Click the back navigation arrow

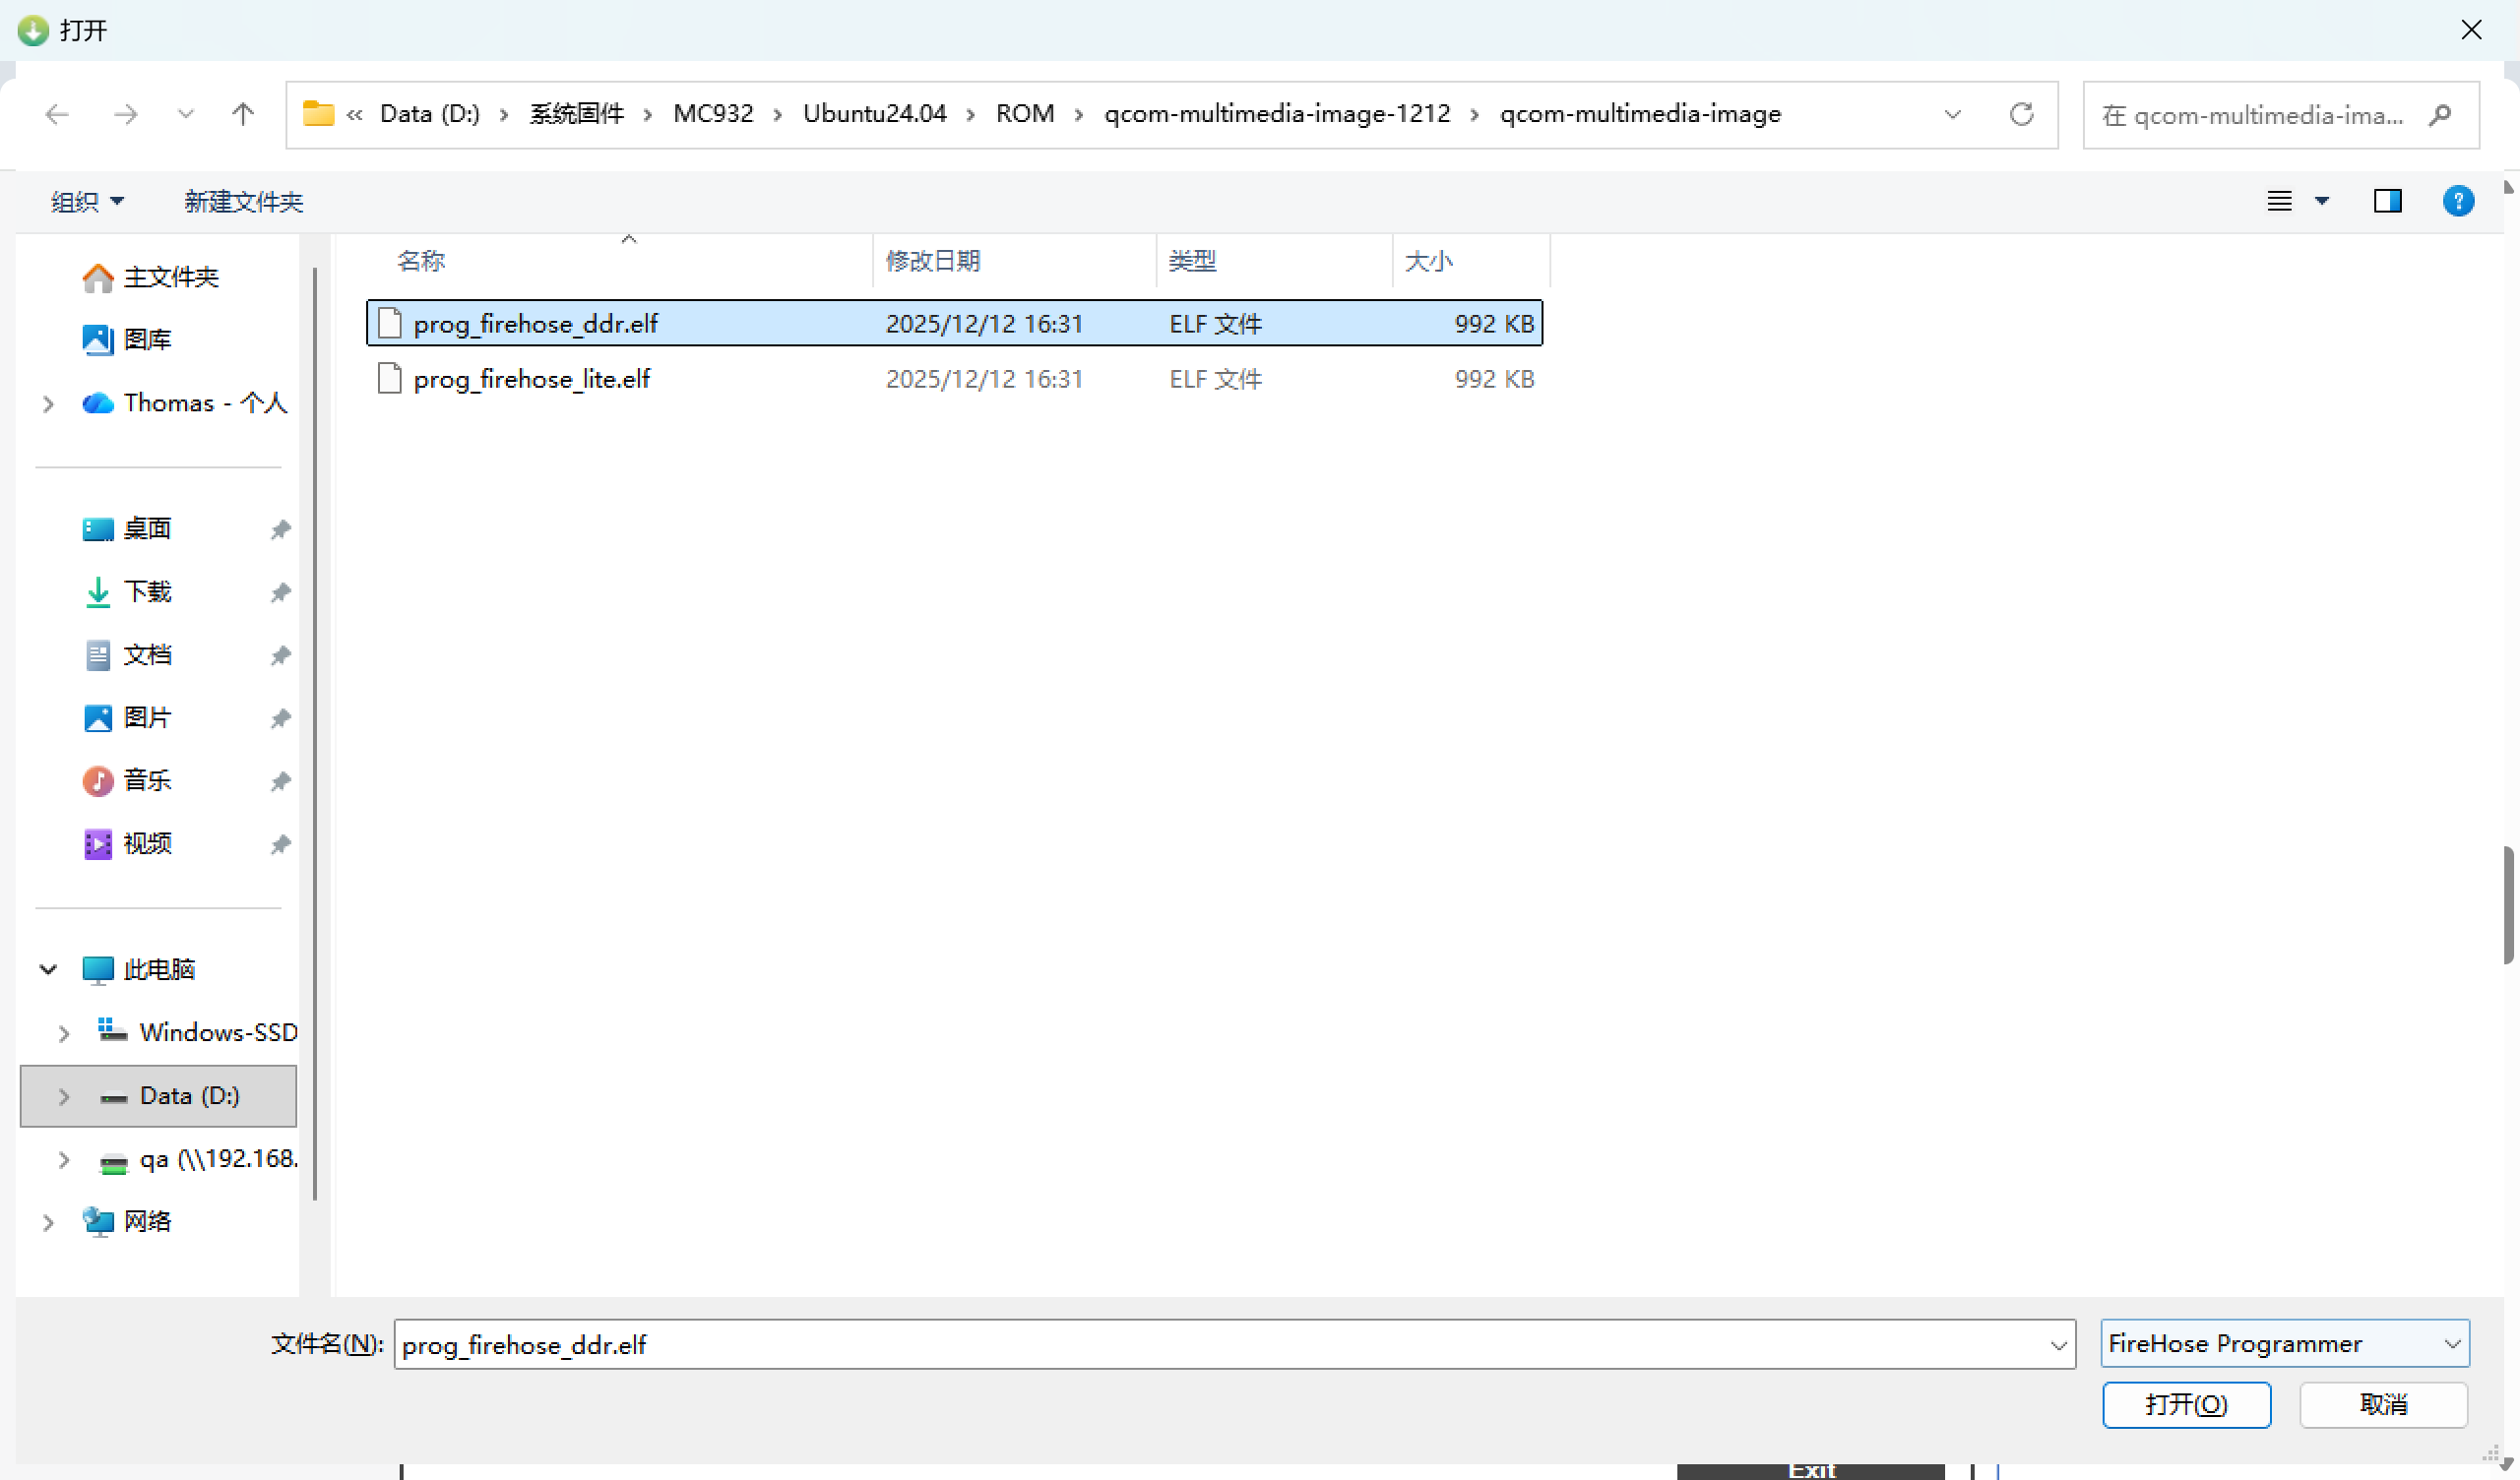(x=57, y=114)
